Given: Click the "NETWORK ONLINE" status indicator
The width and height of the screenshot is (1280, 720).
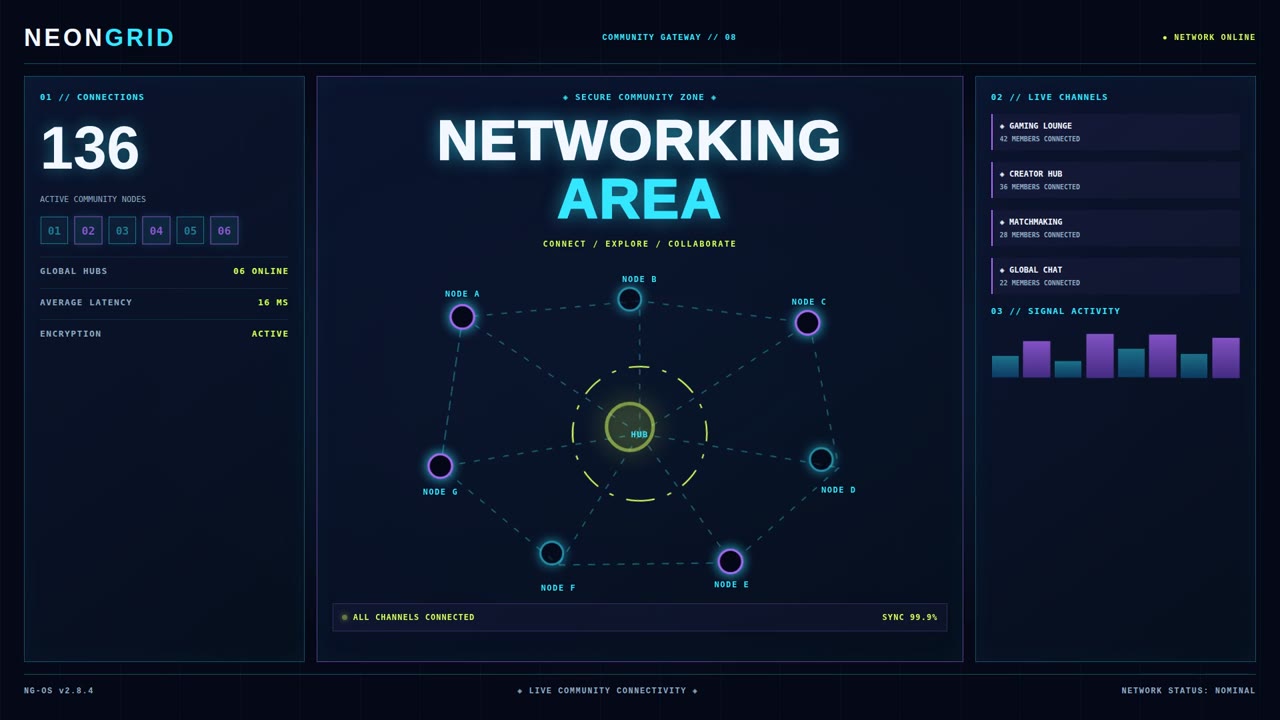Looking at the screenshot, I should 1209,37.
